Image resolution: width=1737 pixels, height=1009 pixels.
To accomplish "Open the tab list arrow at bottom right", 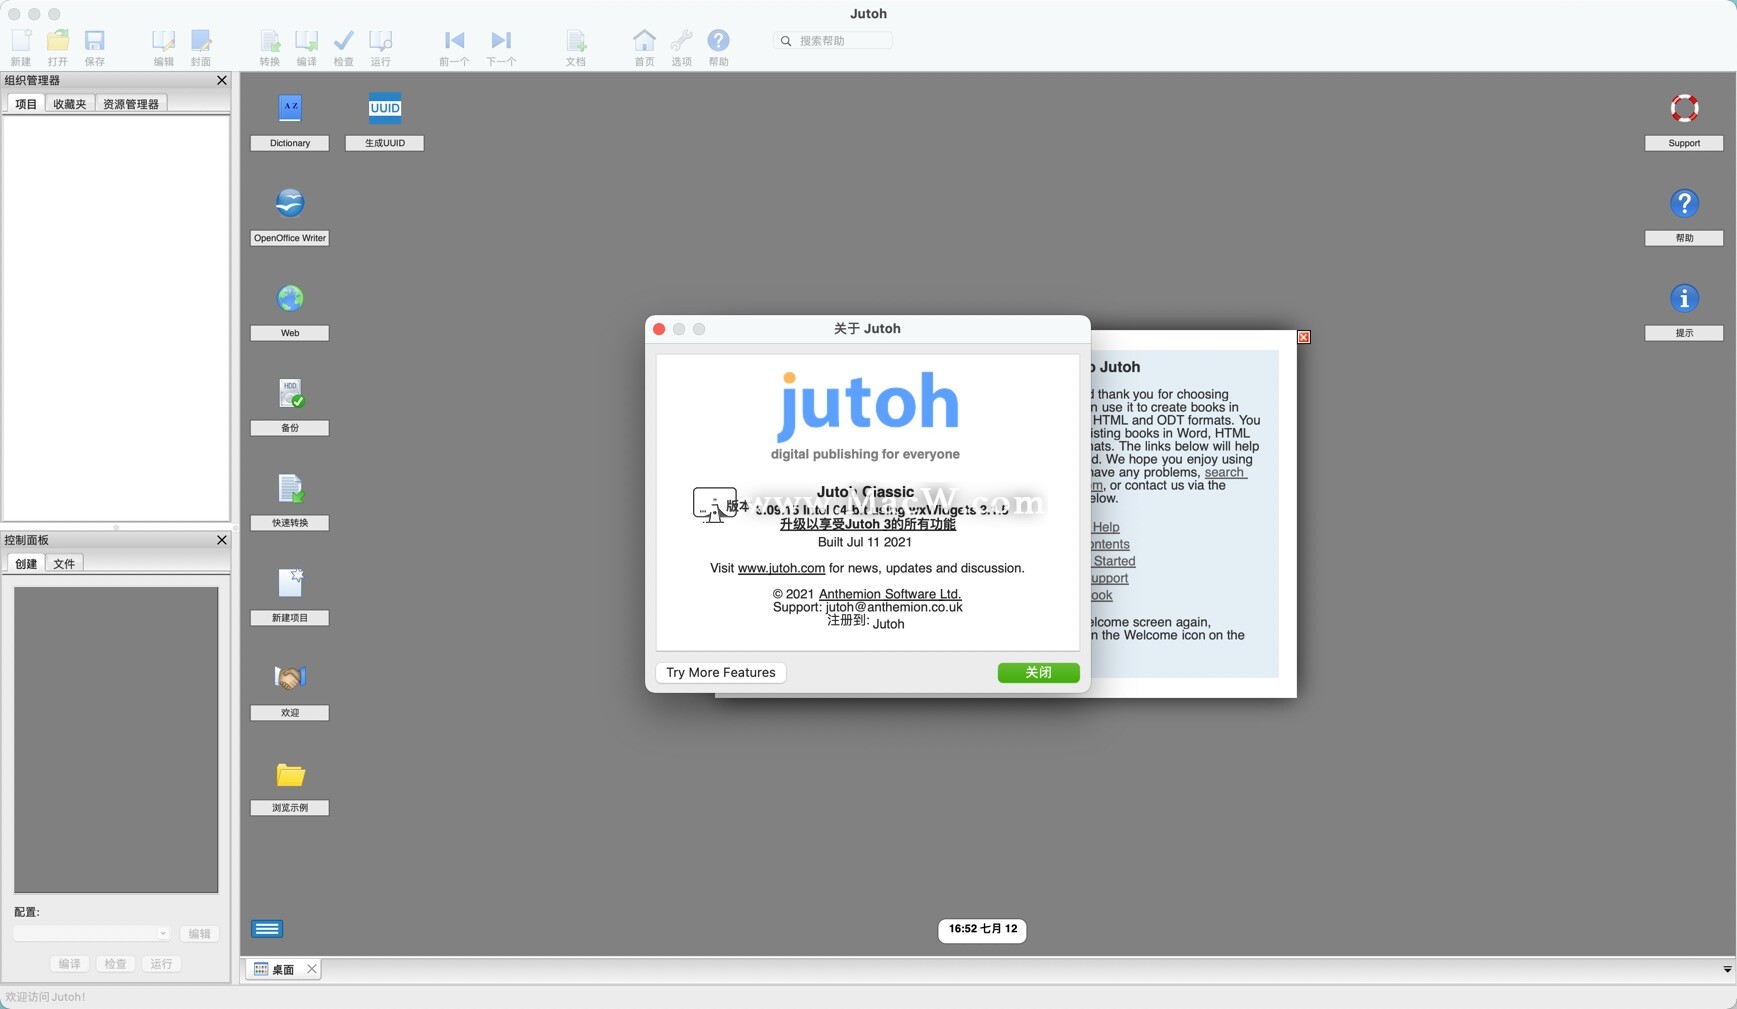I will (1727, 969).
